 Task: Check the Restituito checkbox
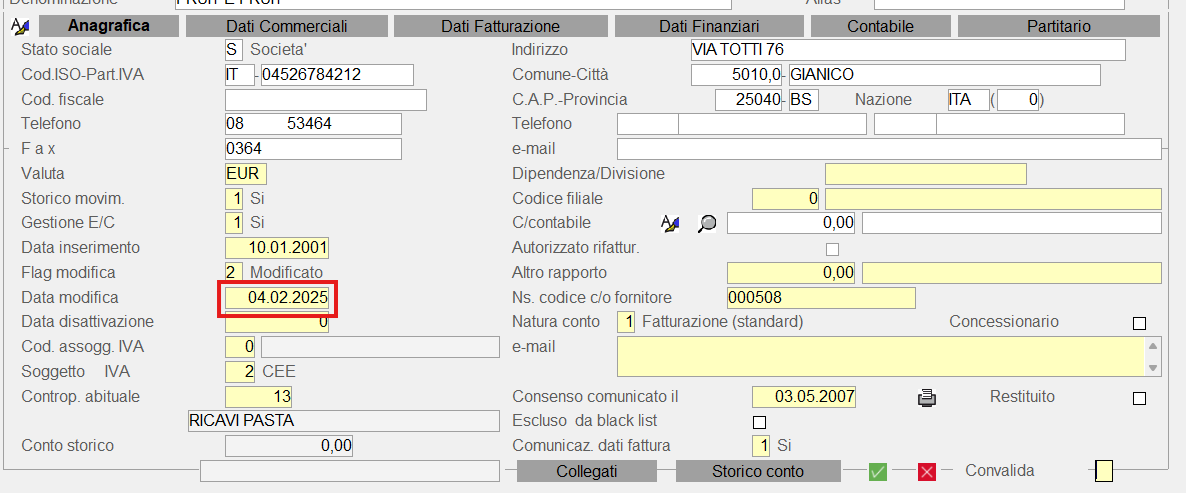click(x=1139, y=398)
